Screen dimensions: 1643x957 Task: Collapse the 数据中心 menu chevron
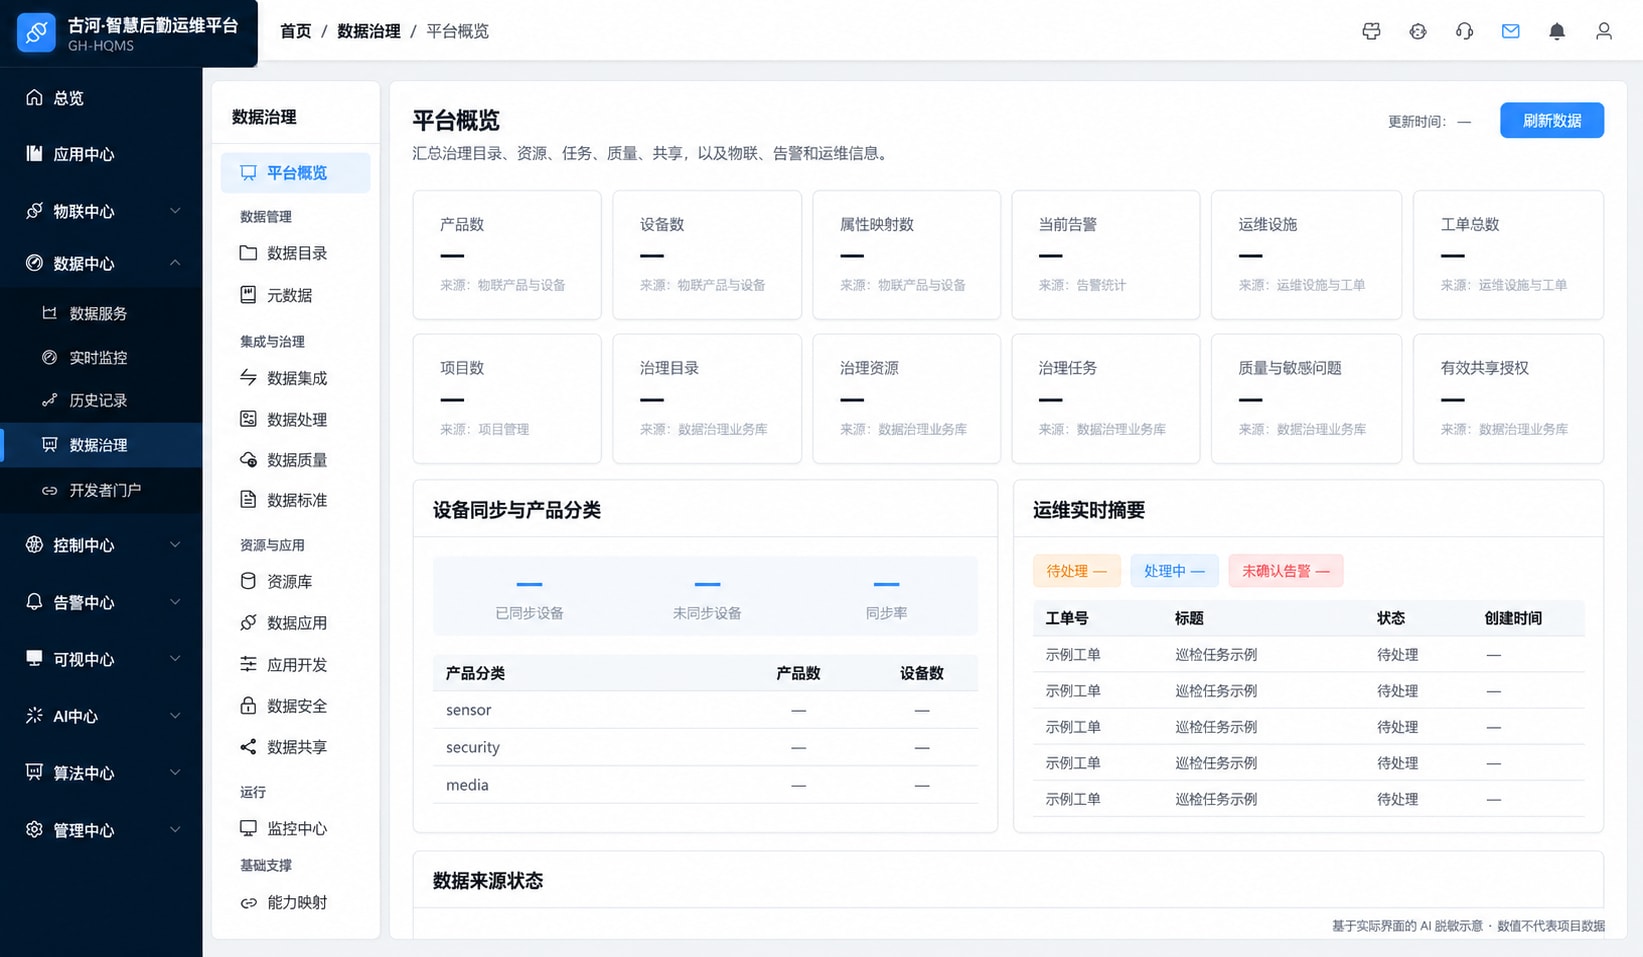(175, 262)
